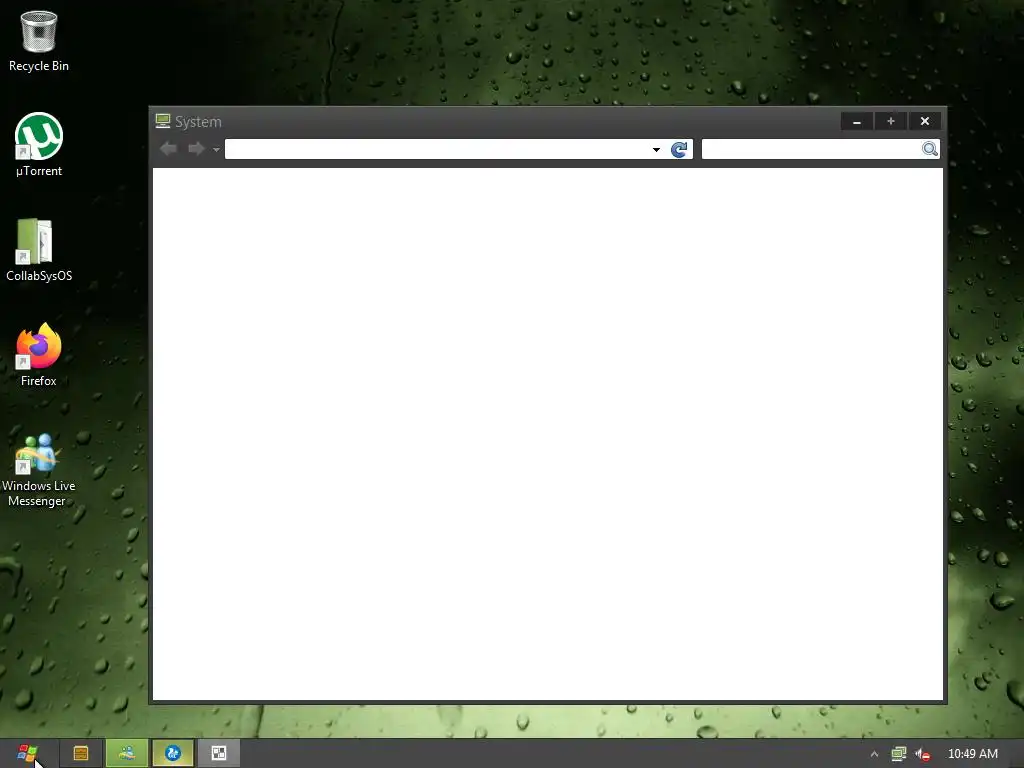Open recent pages dropdown beside Forward arrow
This screenshot has width=1024, height=768.
pyautogui.click(x=216, y=150)
